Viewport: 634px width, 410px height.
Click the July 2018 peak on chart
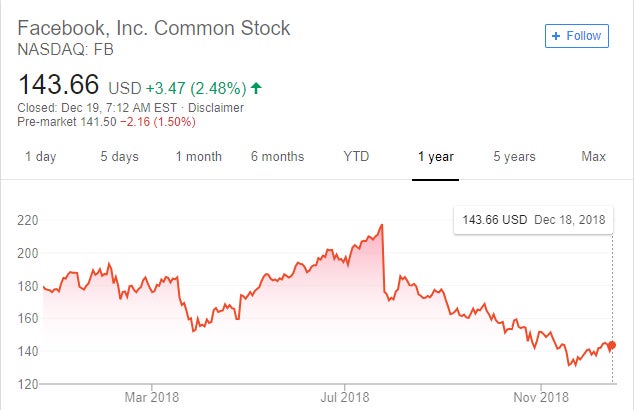point(382,225)
